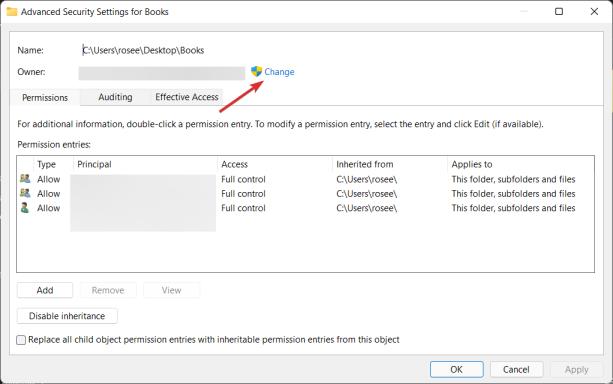
Task: Open the Effective Access tab
Action: (187, 97)
